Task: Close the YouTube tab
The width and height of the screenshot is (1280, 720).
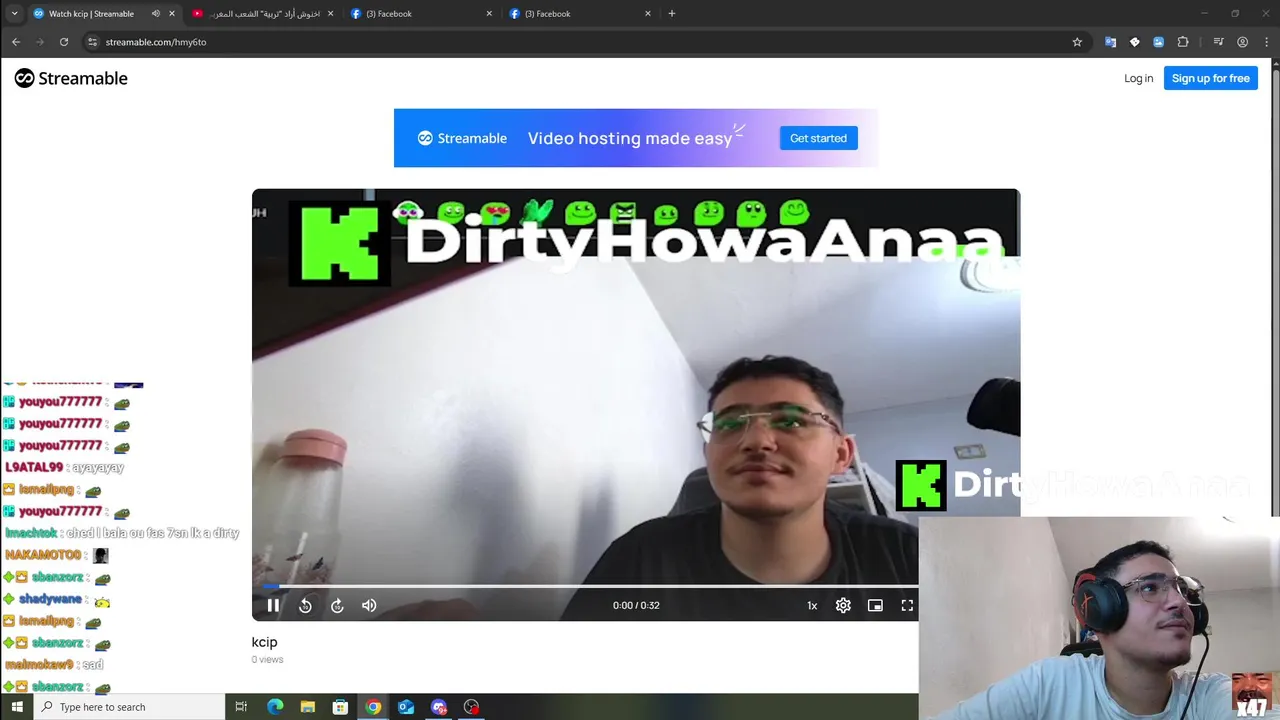Action: point(330,14)
